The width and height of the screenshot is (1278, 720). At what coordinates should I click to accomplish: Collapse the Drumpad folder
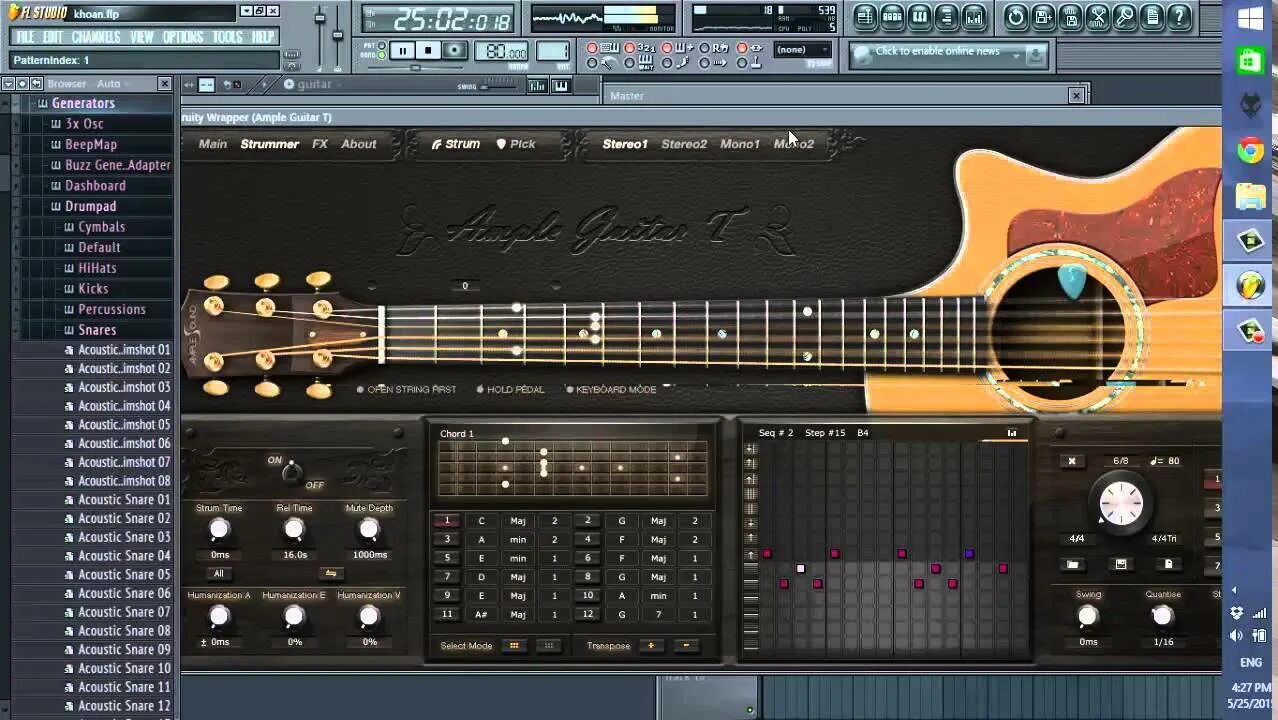[90, 206]
